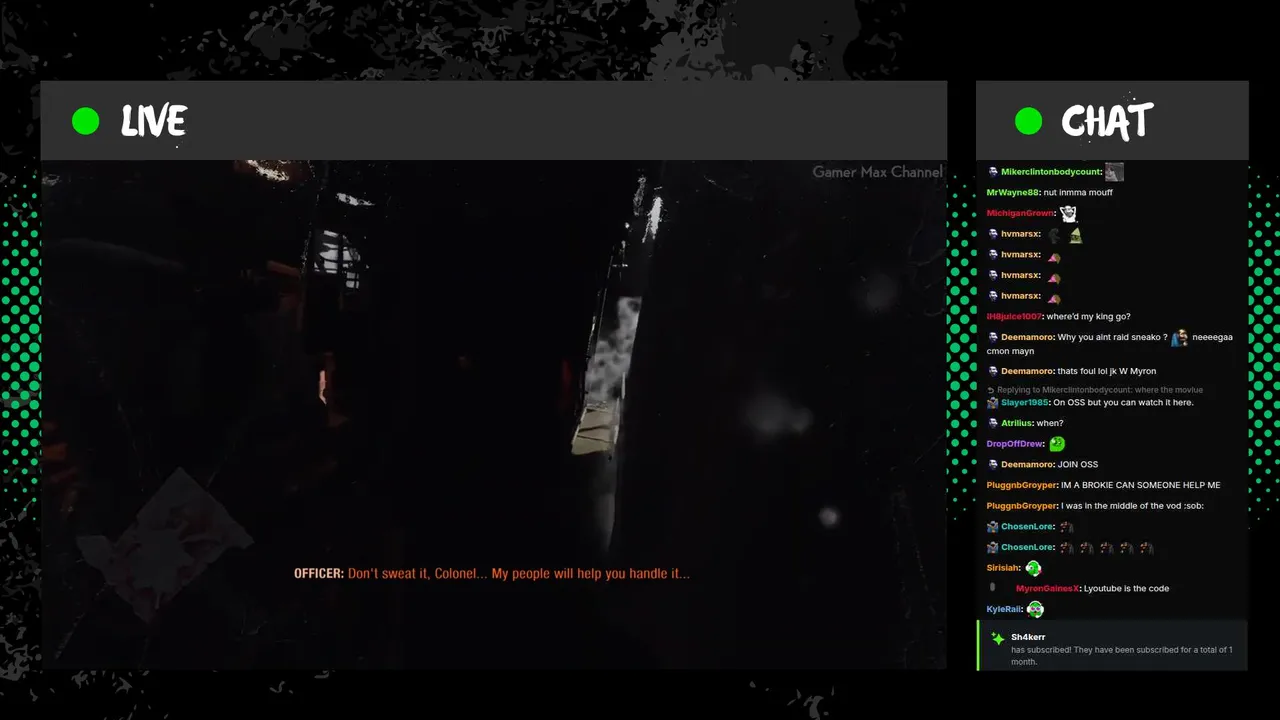This screenshot has height=720, width=1280.
Task: Open MyronGainesX username in chat
Action: coord(1048,588)
